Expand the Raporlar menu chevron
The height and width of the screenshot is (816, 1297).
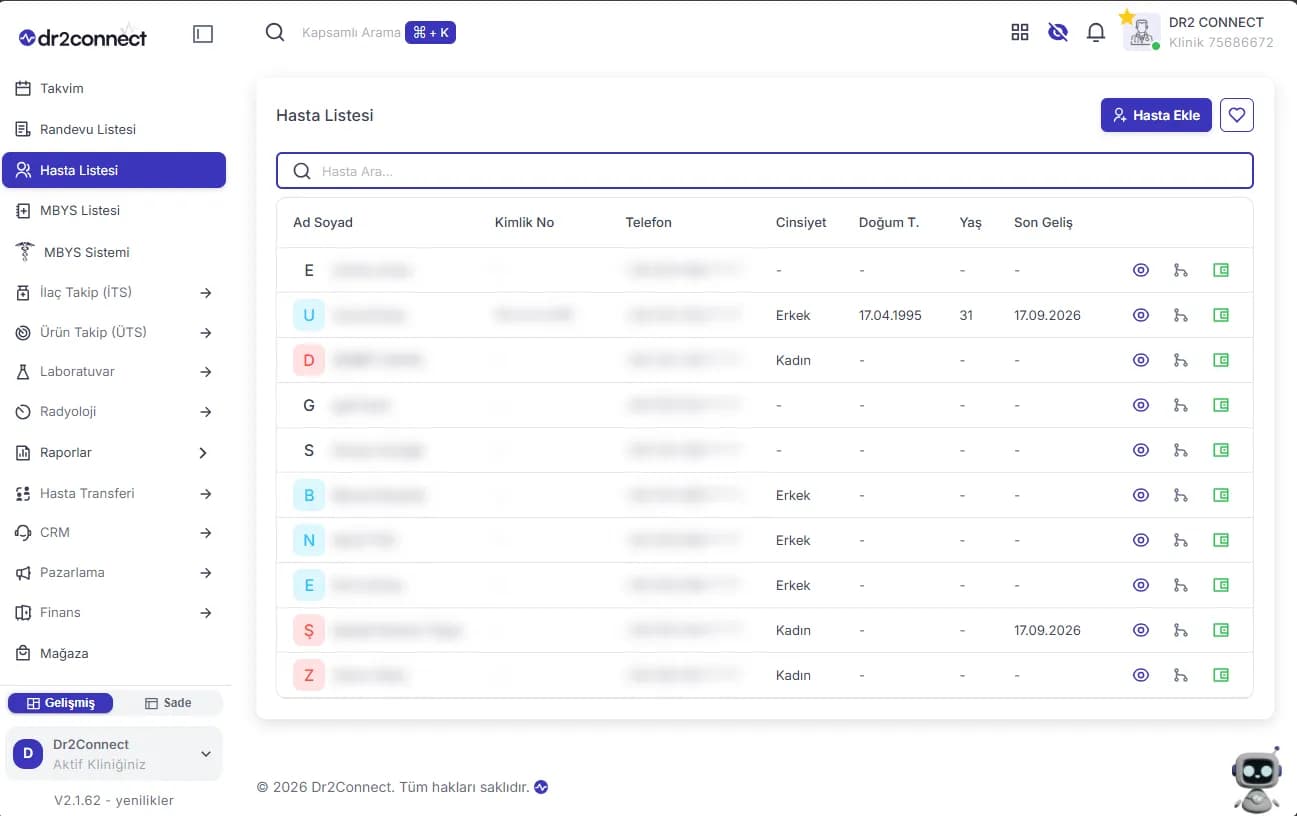coord(203,453)
